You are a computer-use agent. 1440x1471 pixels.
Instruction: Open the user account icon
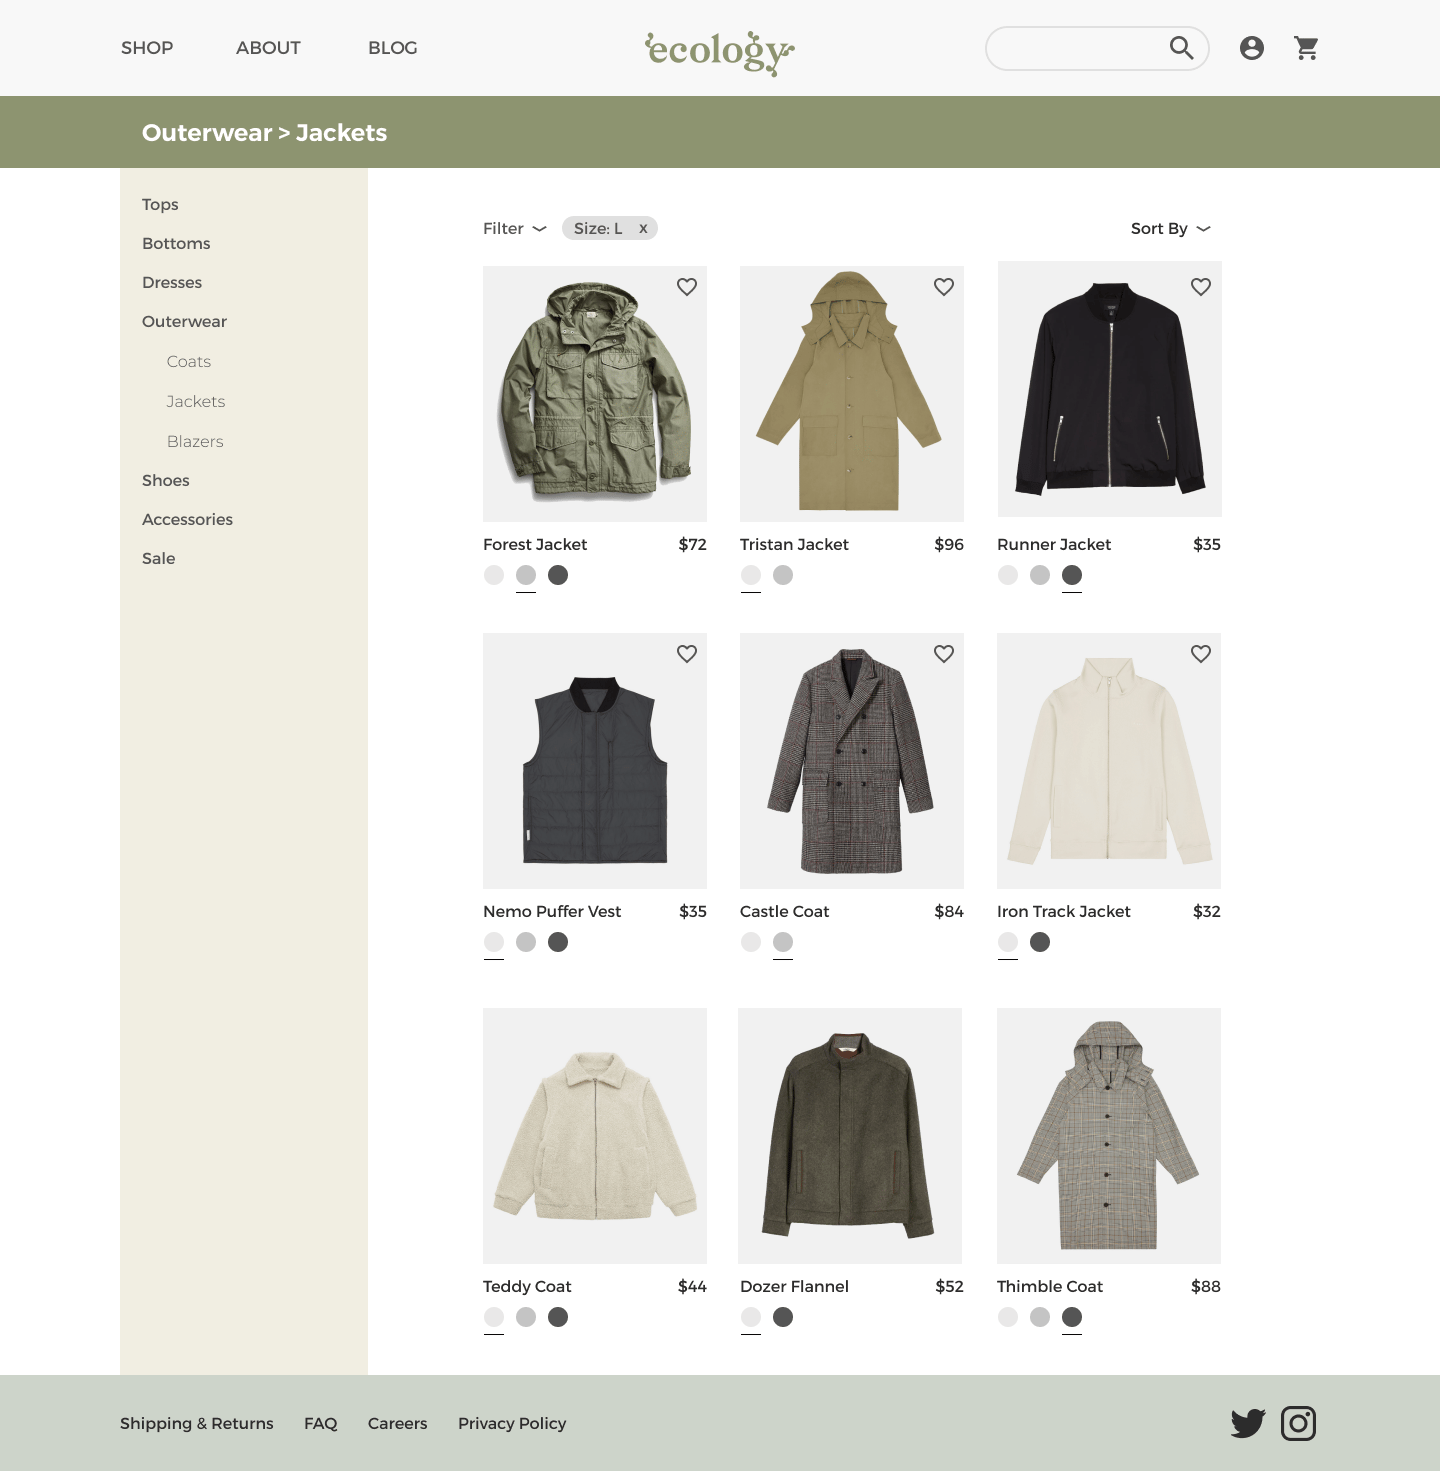1251,48
